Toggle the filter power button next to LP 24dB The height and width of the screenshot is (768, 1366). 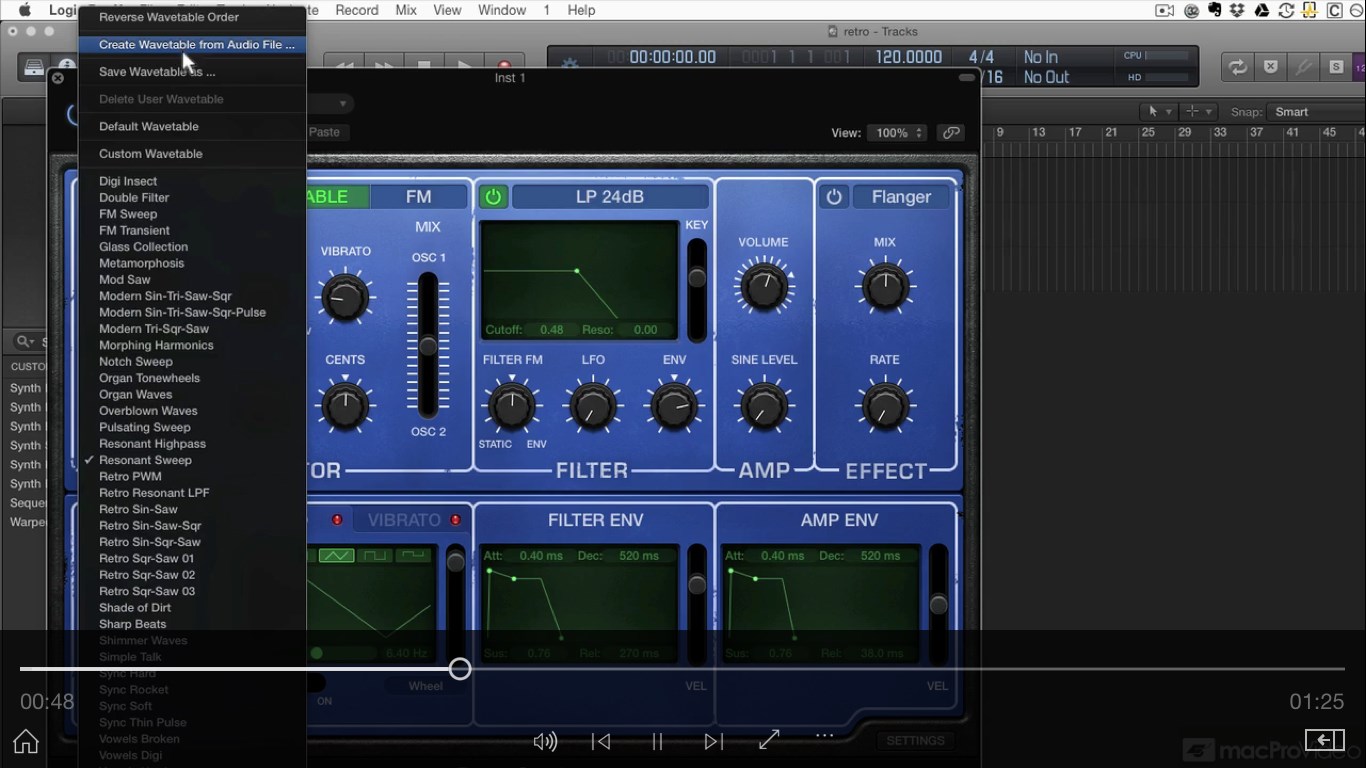pos(494,196)
